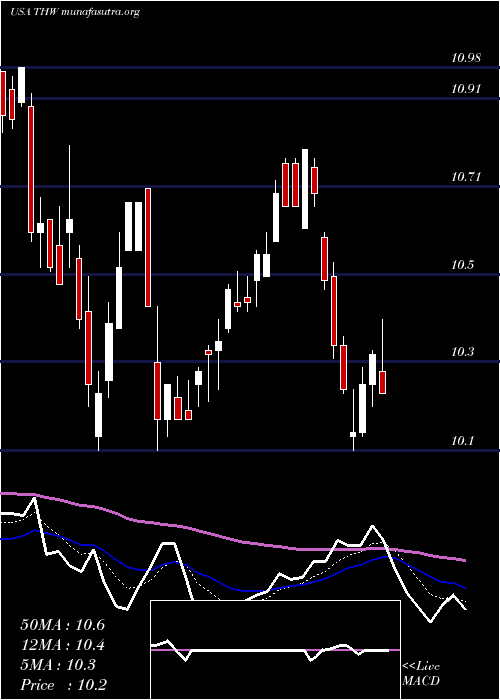Click the 10.5 price level label
Screen dimensions: 500x700
tap(462, 265)
